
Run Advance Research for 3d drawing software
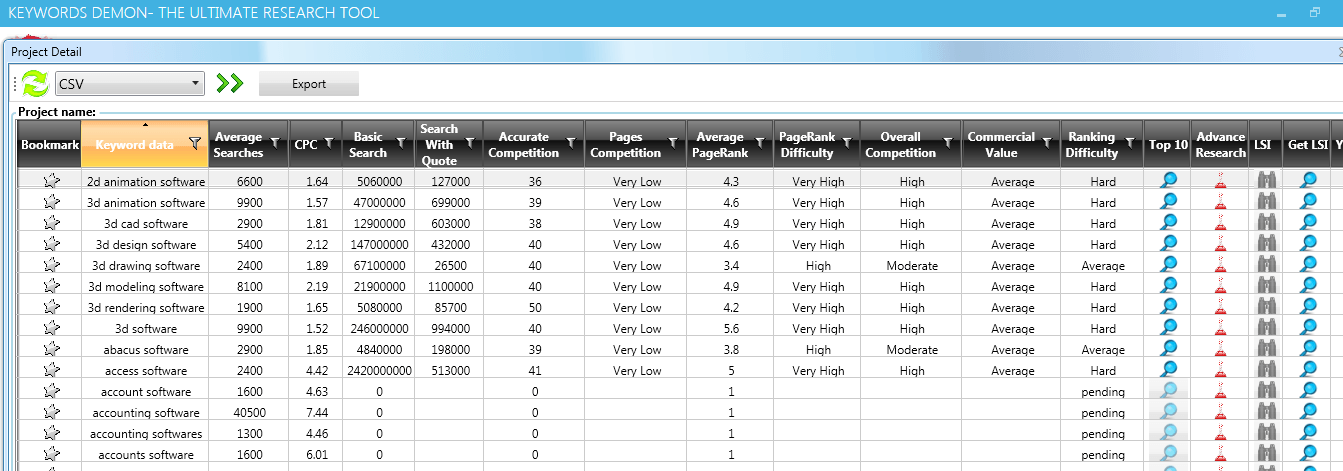pos(1220,265)
